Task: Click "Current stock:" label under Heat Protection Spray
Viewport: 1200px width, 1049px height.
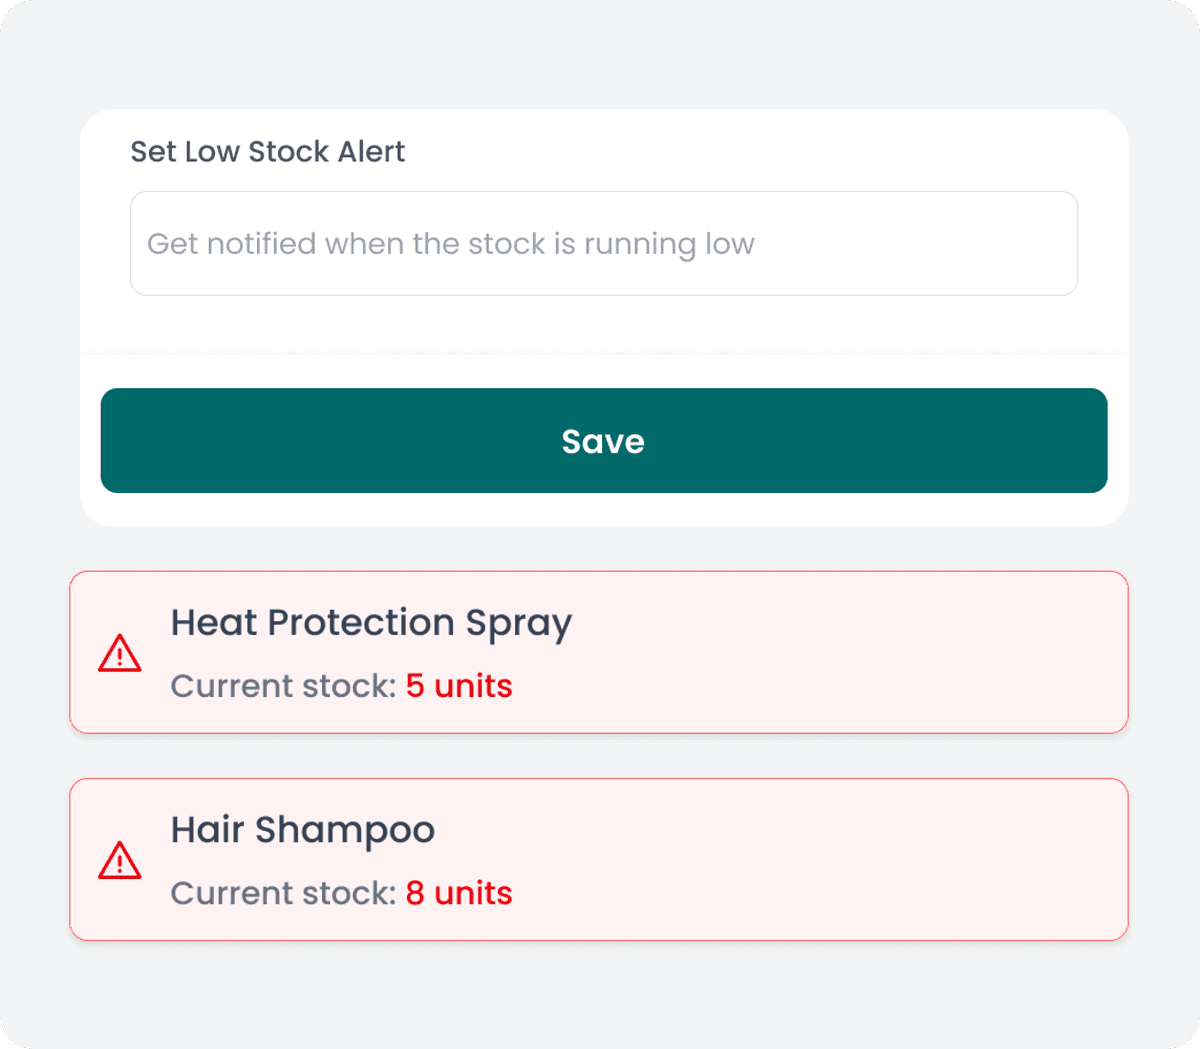Action: coord(284,686)
